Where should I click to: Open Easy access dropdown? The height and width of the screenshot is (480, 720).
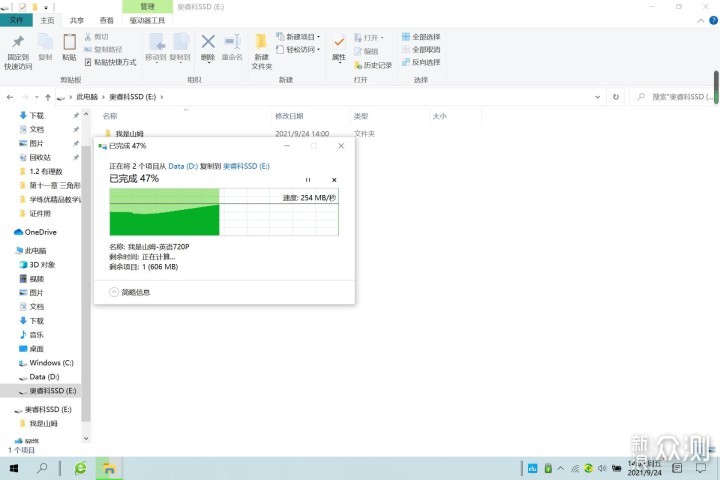point(298,49)
